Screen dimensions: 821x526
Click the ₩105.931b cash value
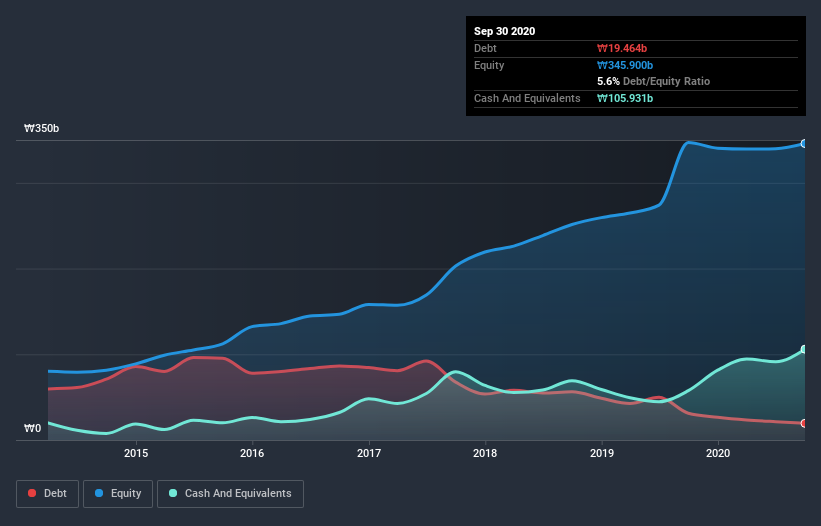click(x=625, y=98)
